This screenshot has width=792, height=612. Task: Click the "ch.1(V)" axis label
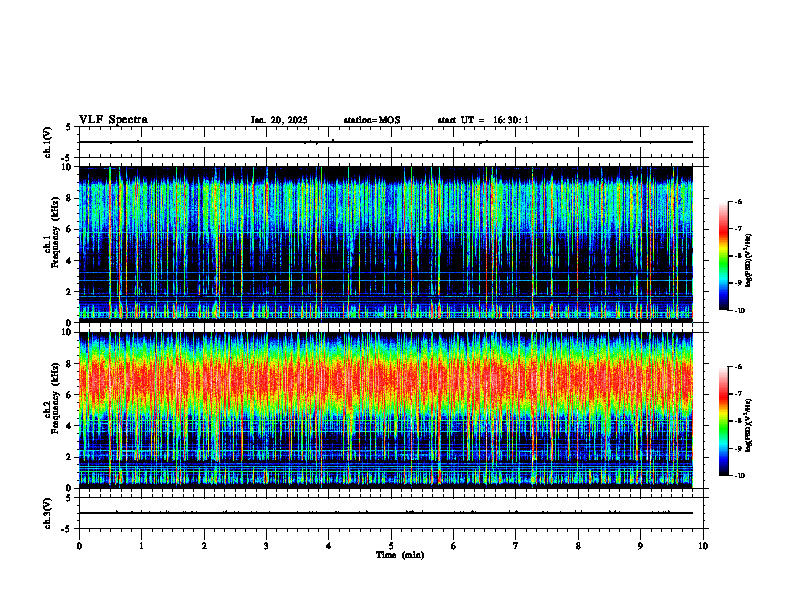[47, 142]
